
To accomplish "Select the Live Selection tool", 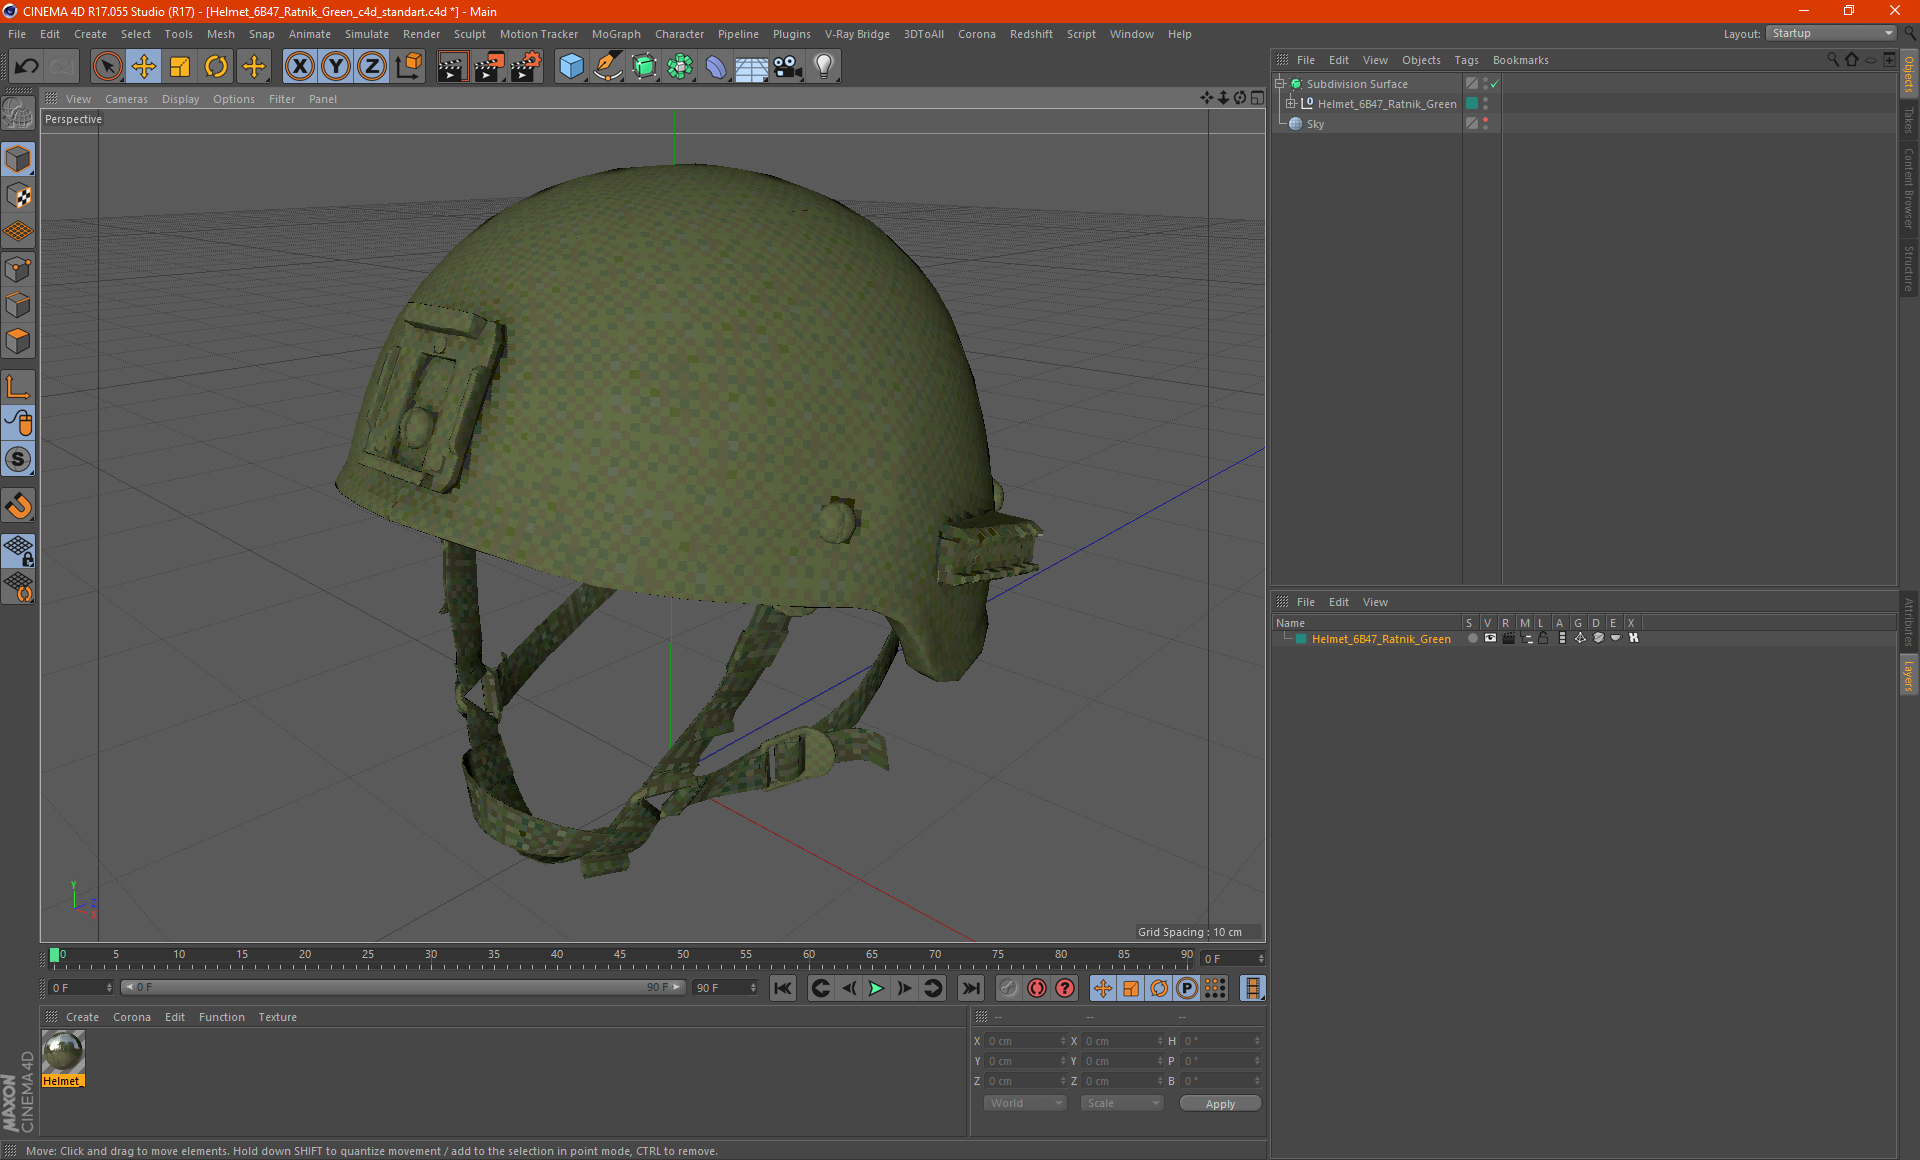I will point(107,67).
